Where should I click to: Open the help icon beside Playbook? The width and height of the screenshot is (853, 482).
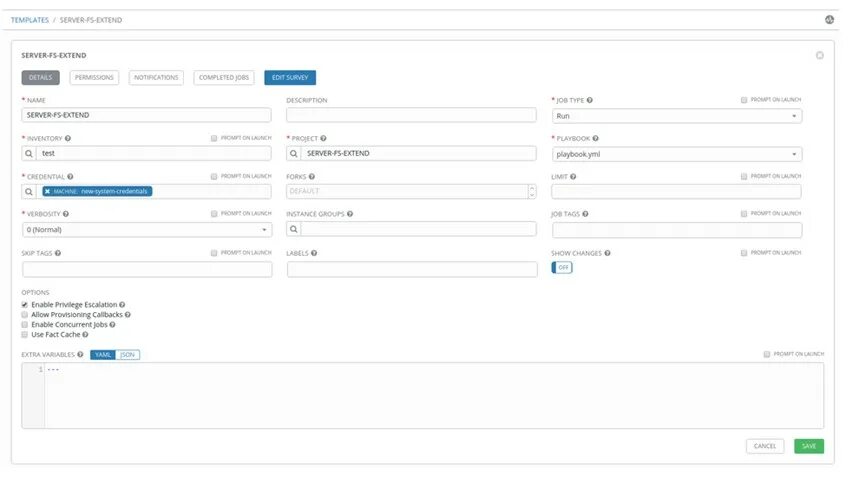[596, 138]
